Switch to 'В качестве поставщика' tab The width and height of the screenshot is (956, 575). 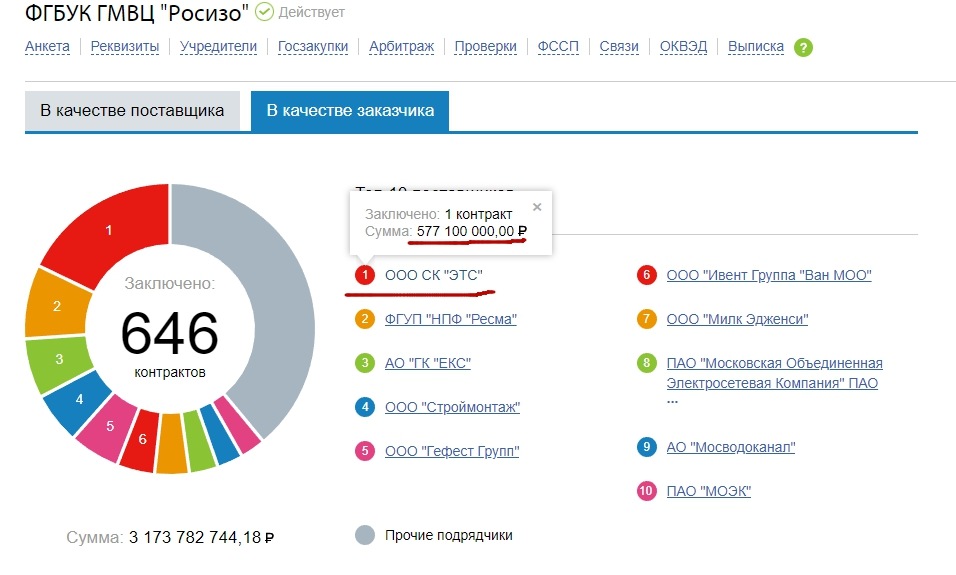click(x=132, y=110)
